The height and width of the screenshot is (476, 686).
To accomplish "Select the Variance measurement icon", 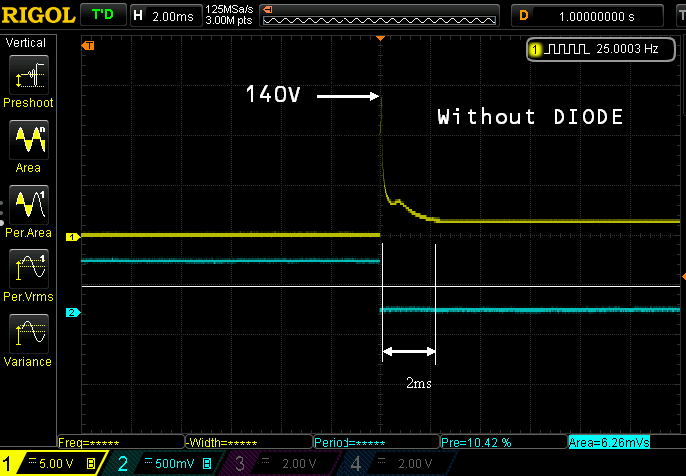I will [28, 333].
